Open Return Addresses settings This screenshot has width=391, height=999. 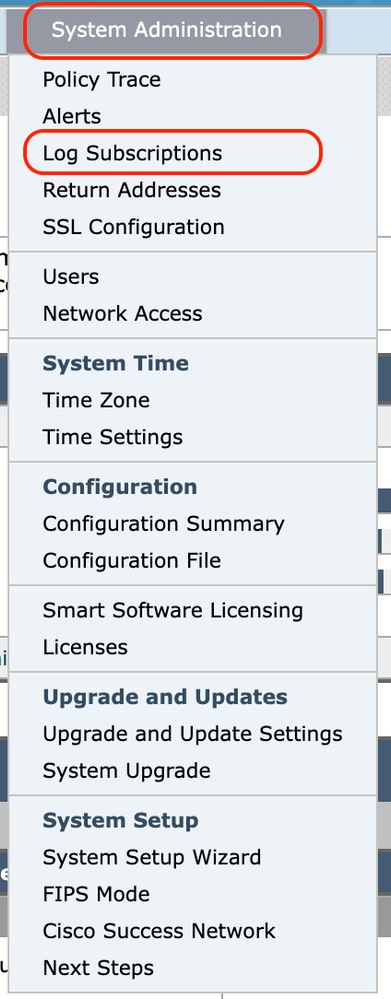[132, 190]
